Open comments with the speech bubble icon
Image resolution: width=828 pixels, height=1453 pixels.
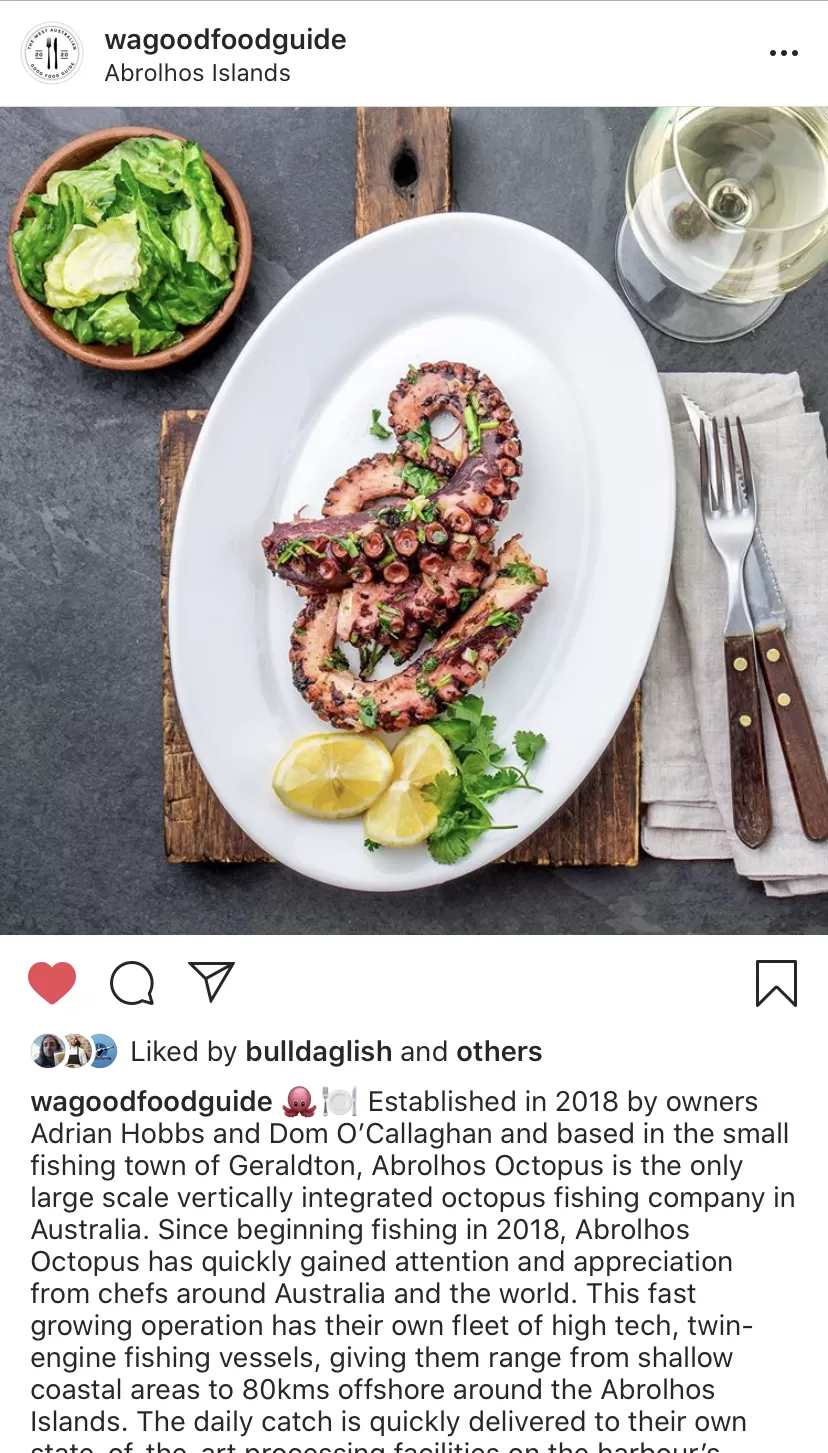click(132, 983)
